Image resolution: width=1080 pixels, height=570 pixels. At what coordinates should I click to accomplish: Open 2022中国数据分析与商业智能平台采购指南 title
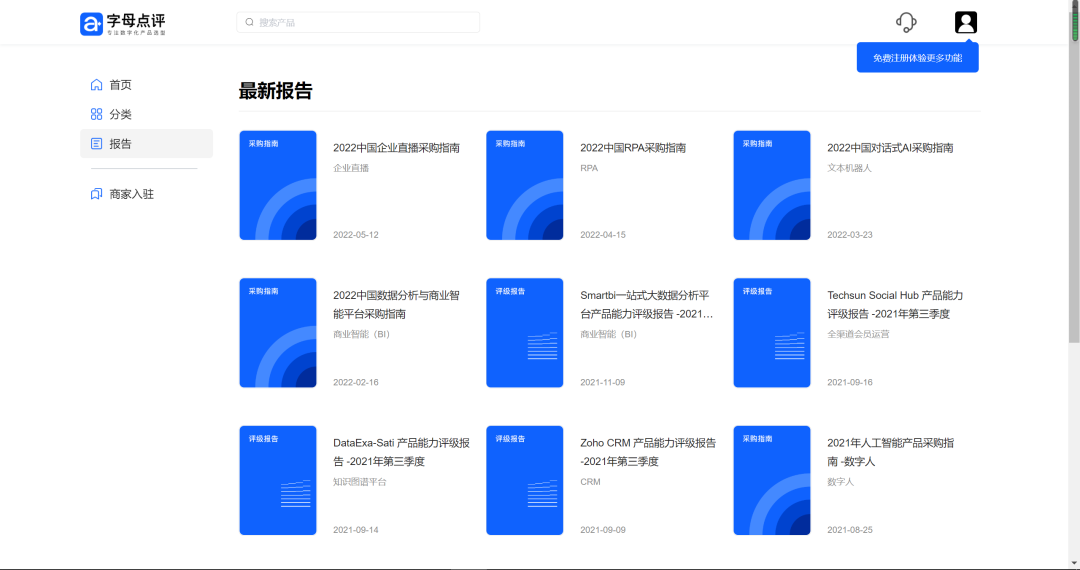click(x=397, y=304)
